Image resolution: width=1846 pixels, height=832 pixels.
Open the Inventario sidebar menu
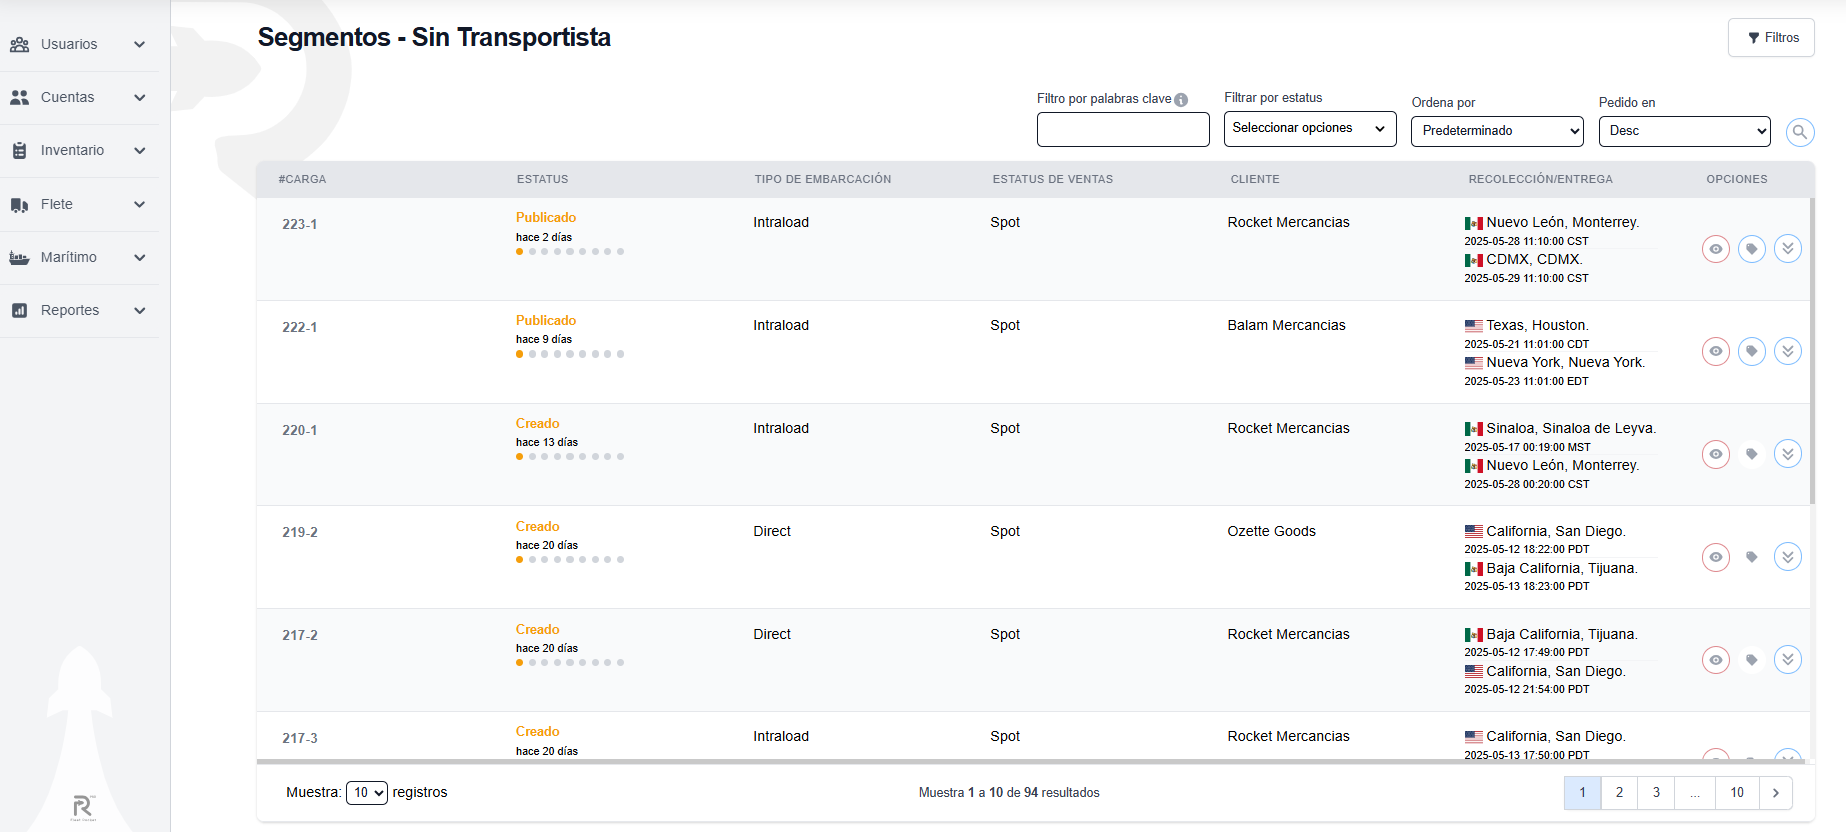tap(79, 151)
